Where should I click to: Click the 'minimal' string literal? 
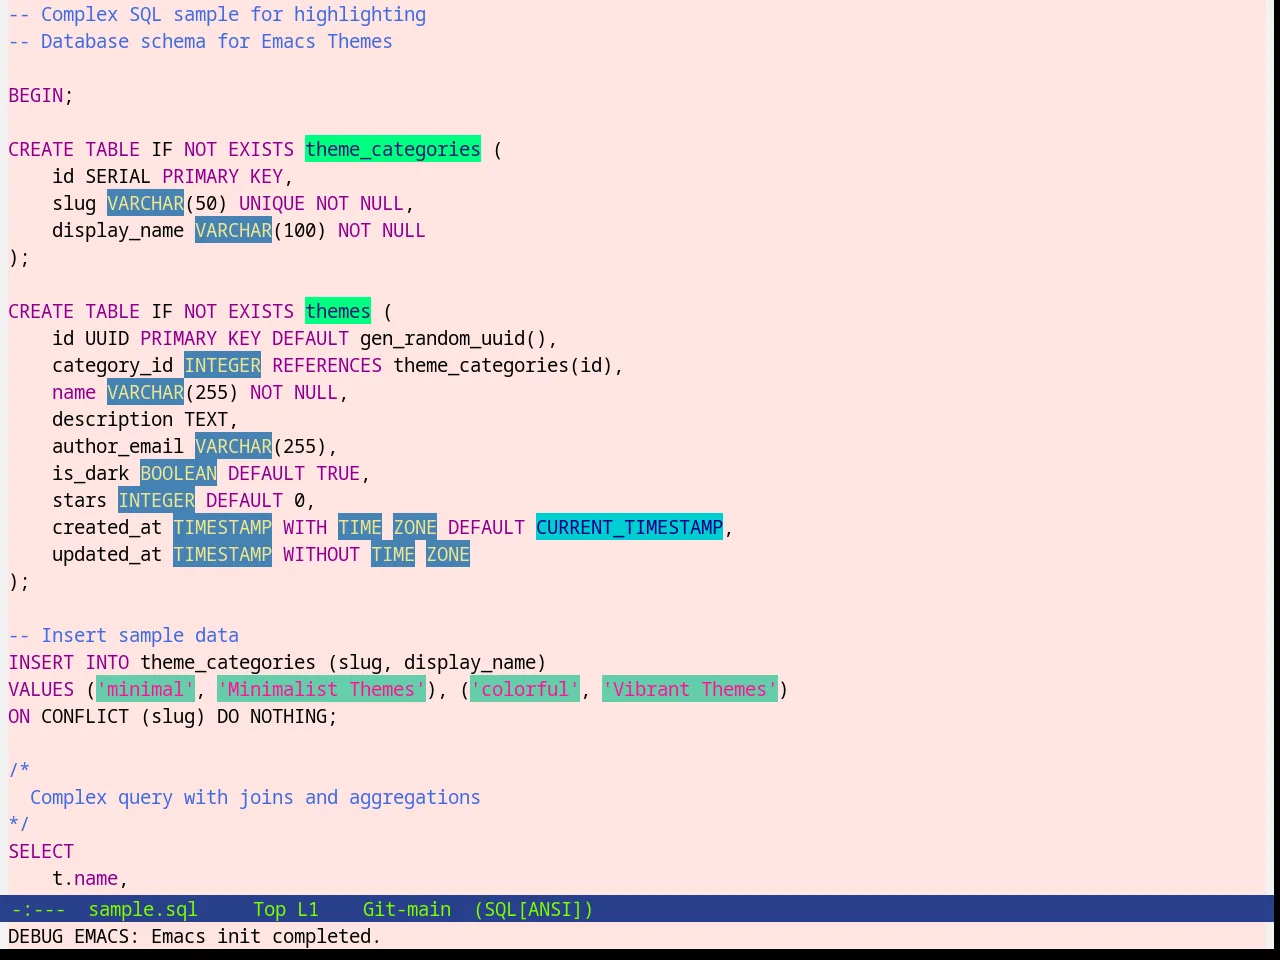click(146, 689)
